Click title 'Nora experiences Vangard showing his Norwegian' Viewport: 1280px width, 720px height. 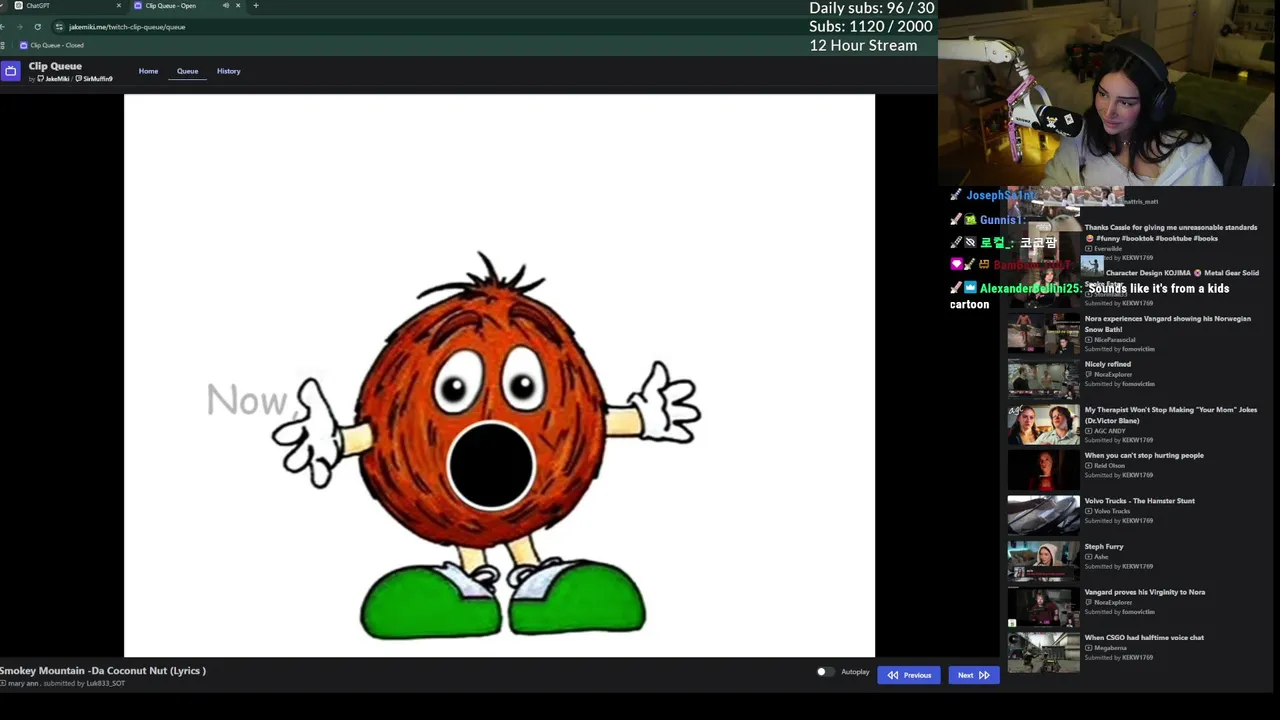(1167, 324)
